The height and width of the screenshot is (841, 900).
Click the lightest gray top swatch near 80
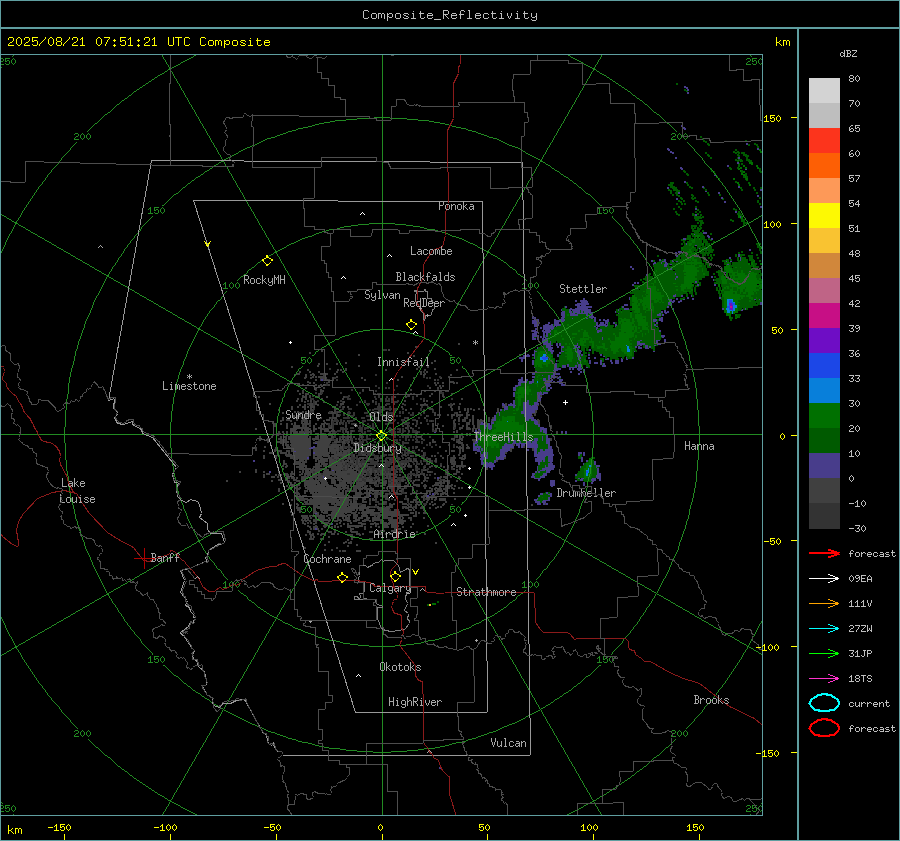tap(824, 91)
